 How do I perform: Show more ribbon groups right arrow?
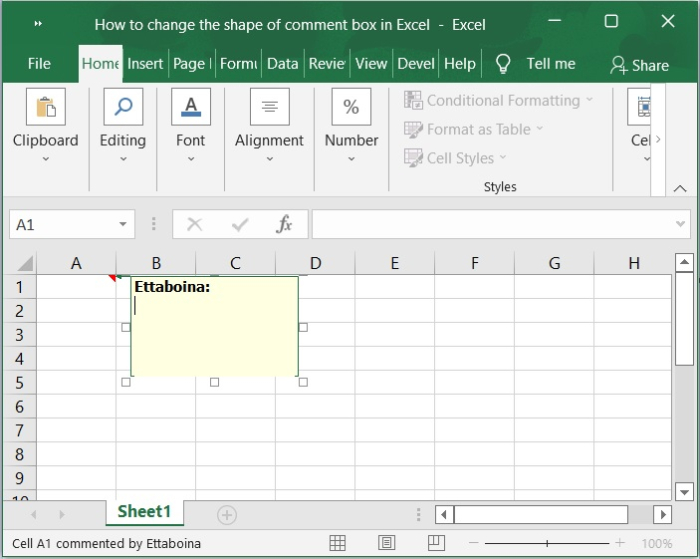(658, 140)
